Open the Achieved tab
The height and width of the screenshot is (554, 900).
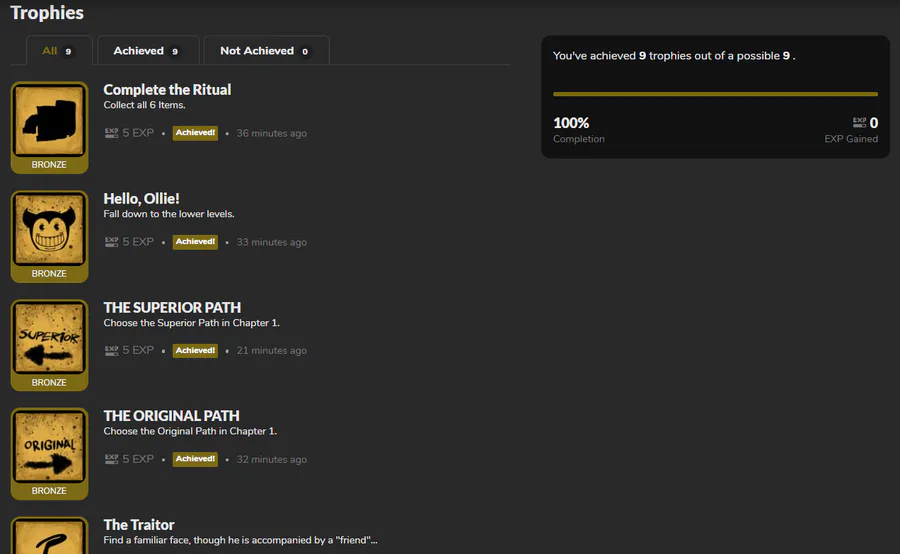pos(147,51)
